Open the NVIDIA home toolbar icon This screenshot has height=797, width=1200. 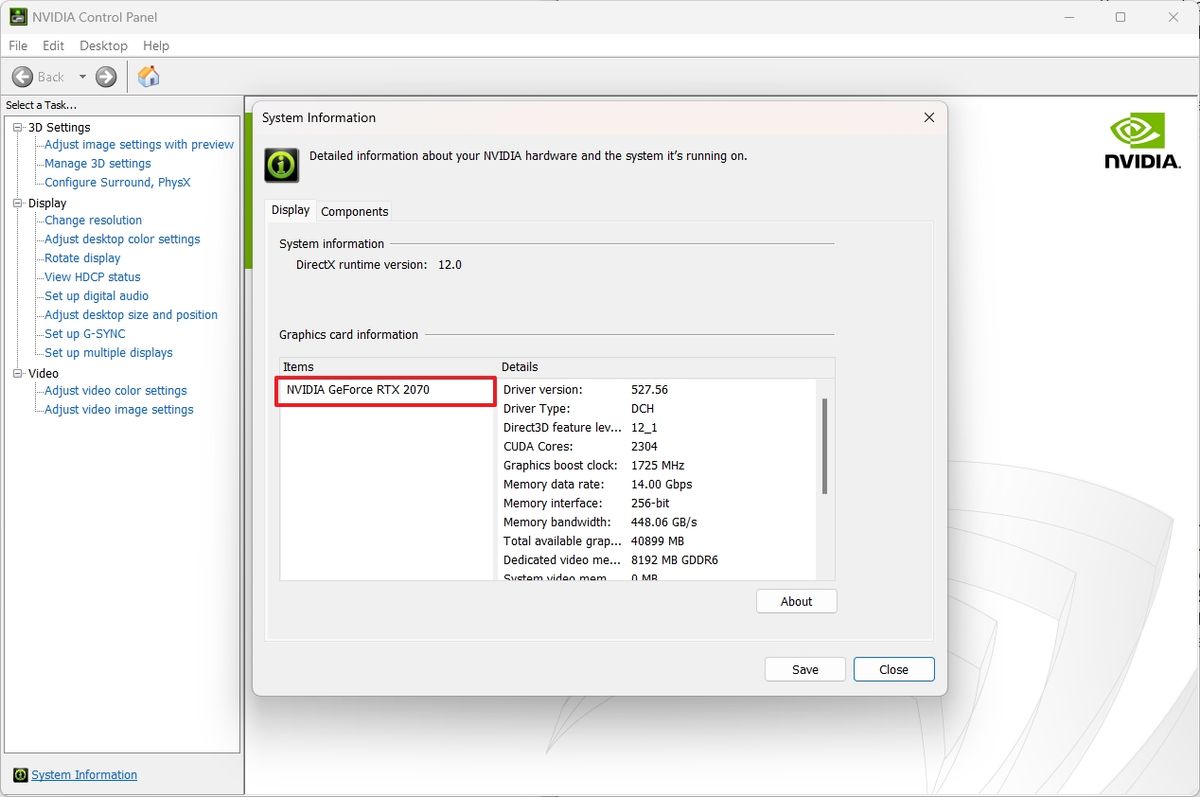pos(148,76)
